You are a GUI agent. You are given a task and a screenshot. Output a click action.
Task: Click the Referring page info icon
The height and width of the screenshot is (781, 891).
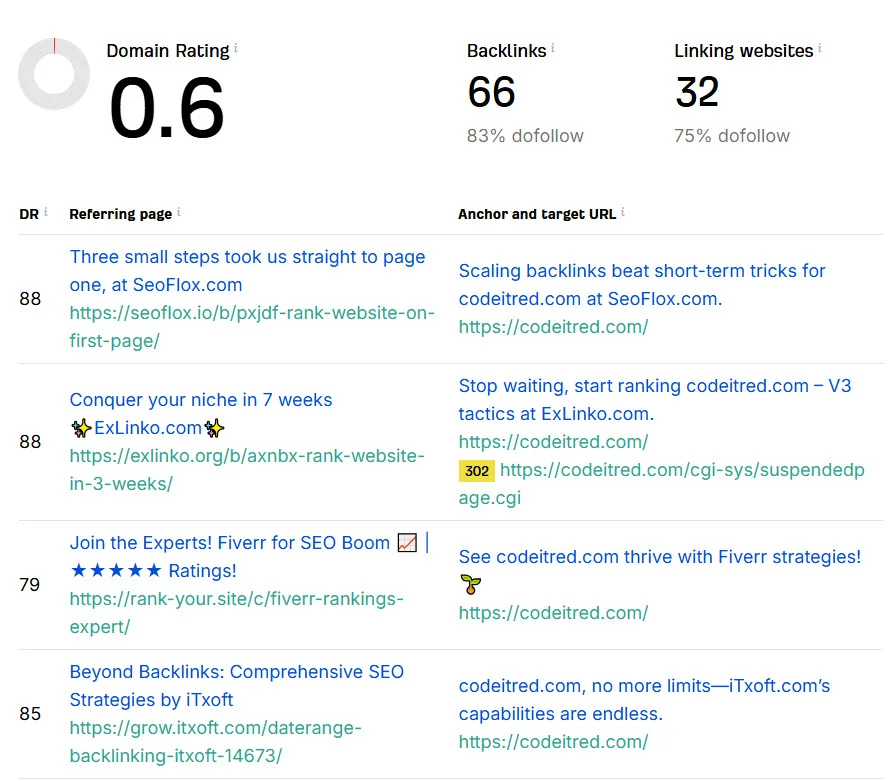(x=178, y=211)
